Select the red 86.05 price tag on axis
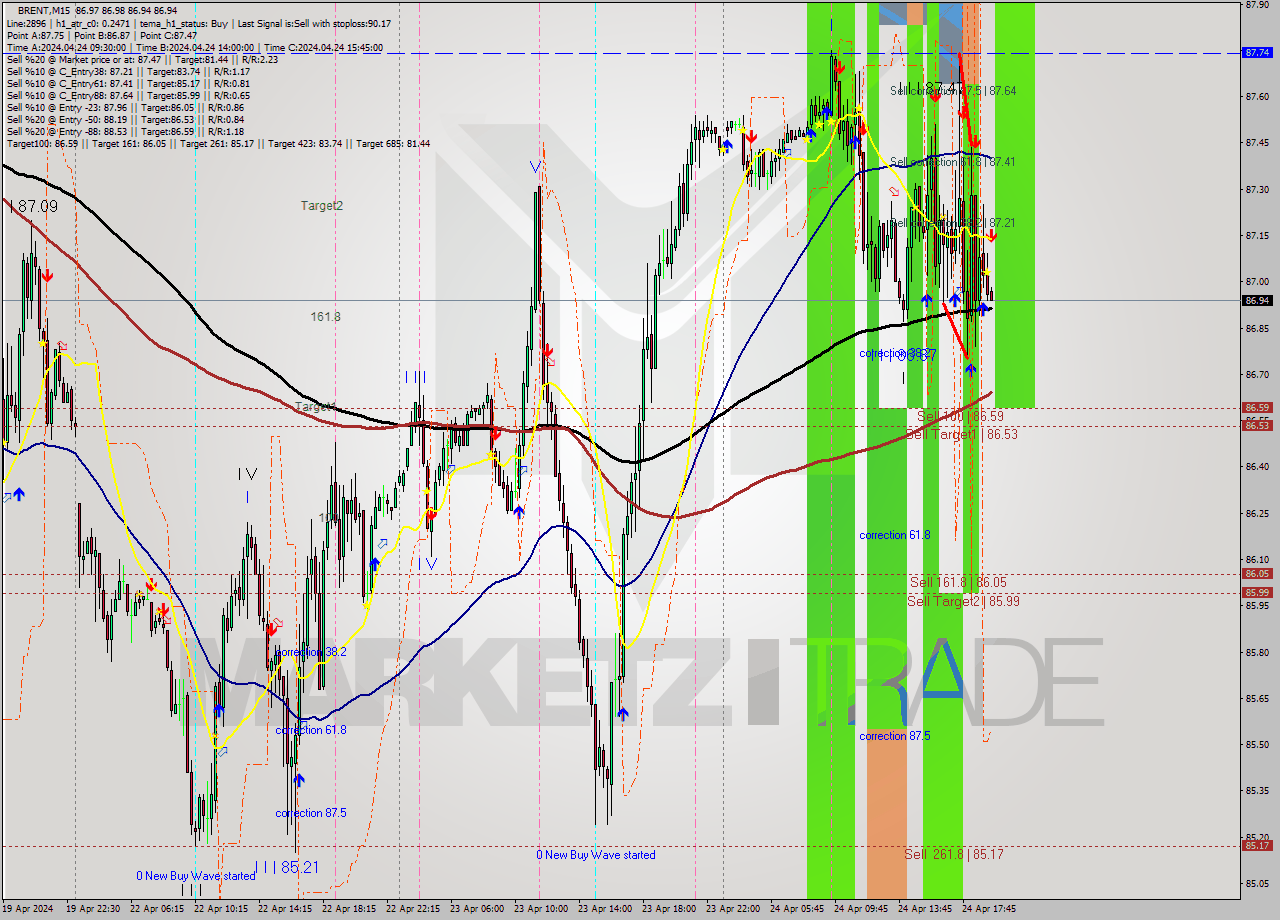Viewport: 1280px width, 920px height. click(x=1256, y=573)
